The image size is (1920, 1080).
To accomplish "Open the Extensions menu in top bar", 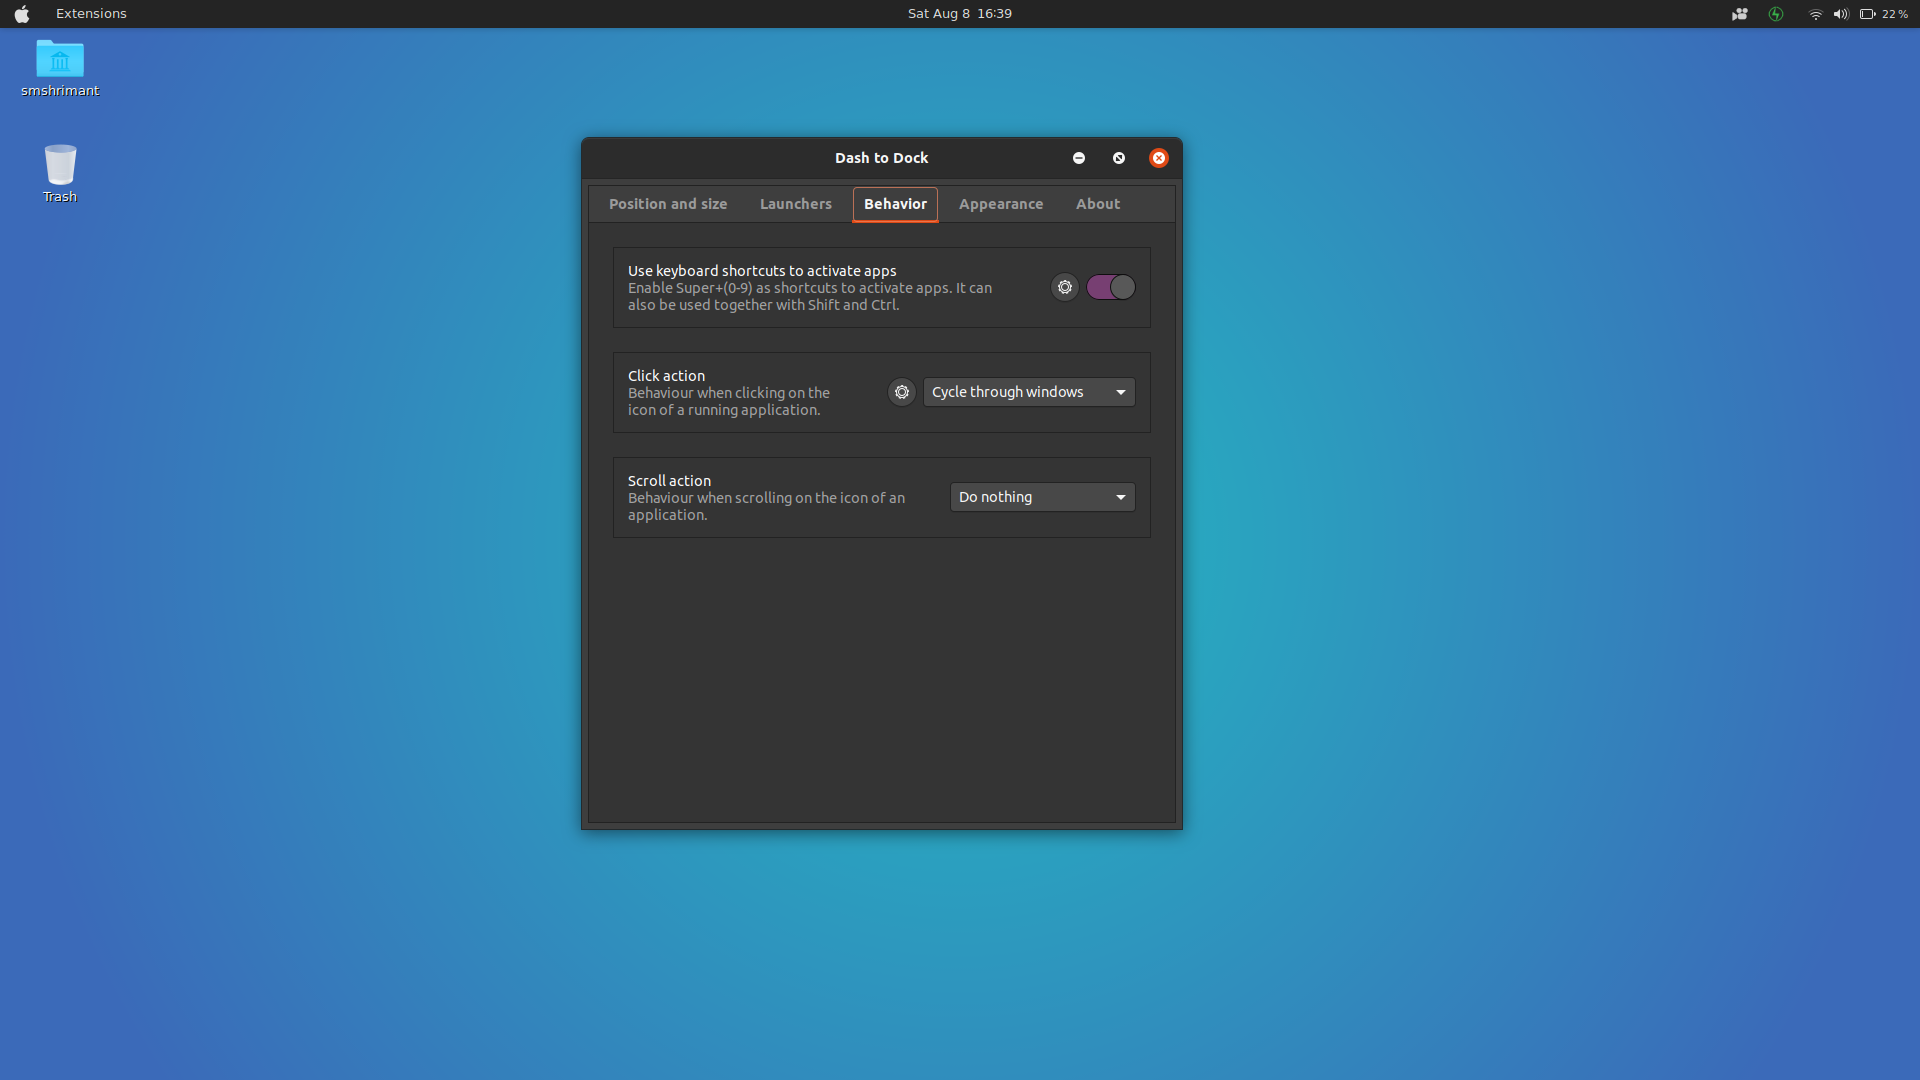I will [91, 14].
